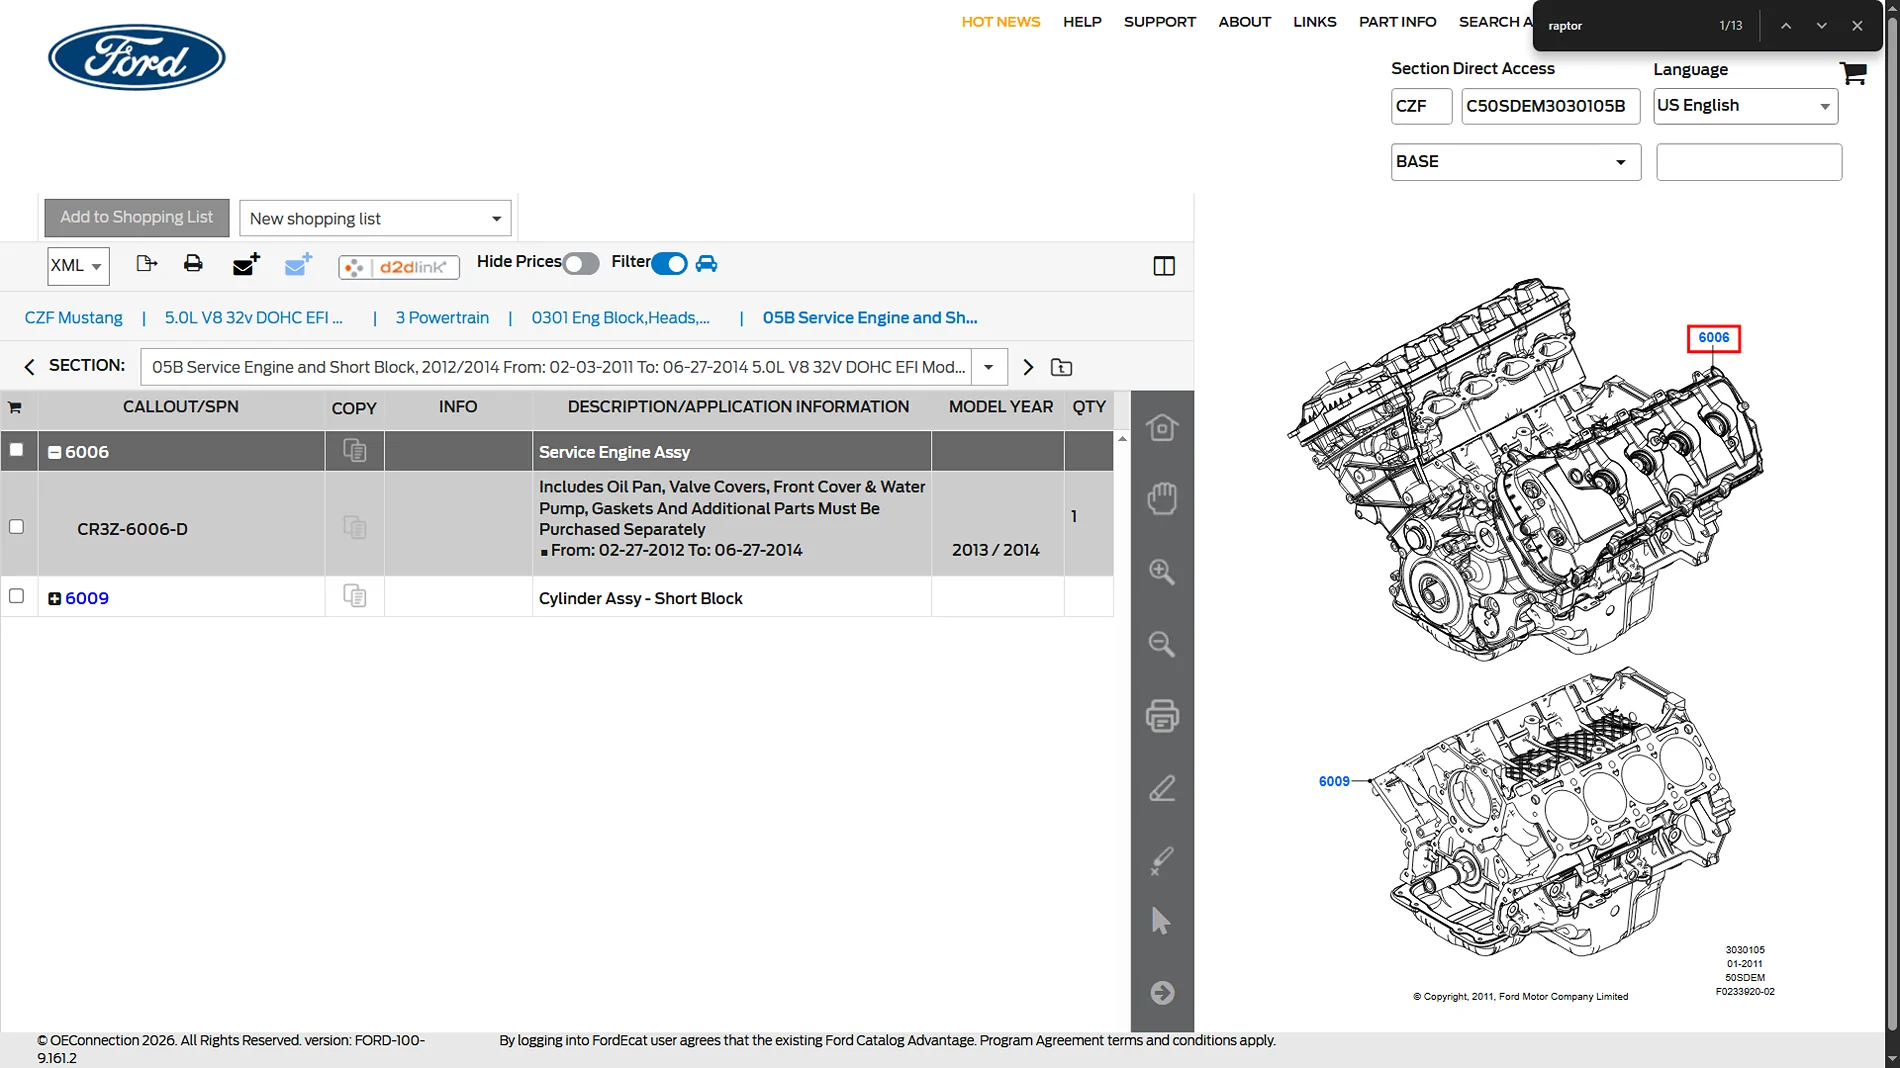Print the parts list from toolbar
This screenshot has height=1068, width=1900.
[x=193, y=264]
